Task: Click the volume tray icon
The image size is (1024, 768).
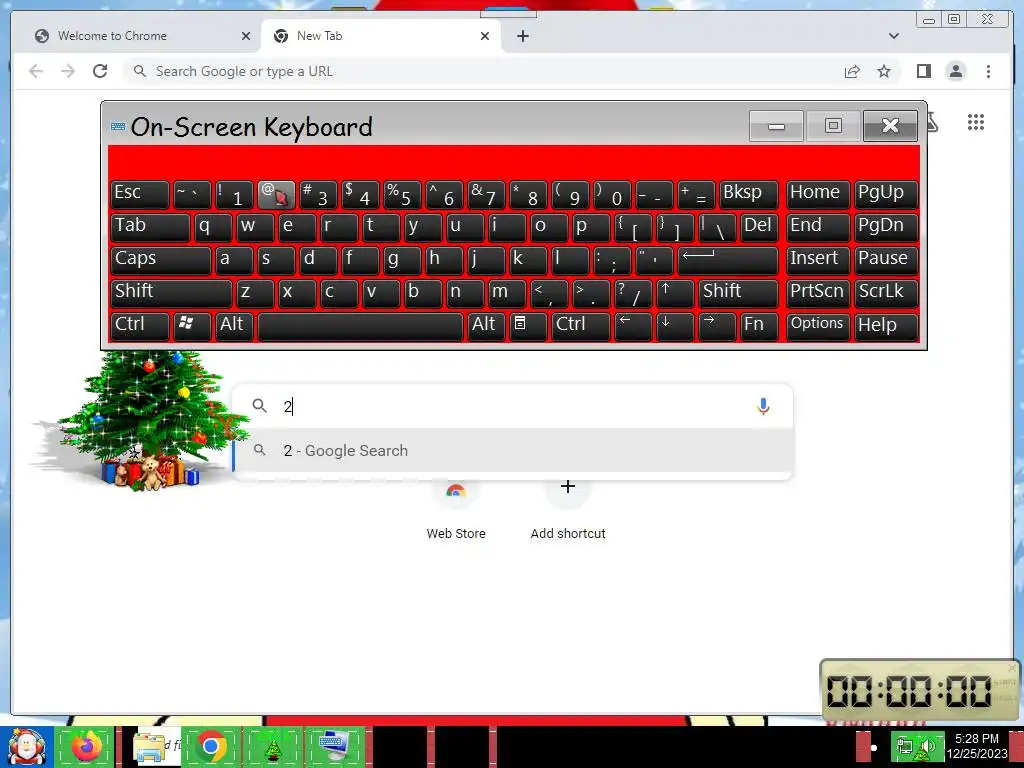Action: pyautogui.click(x=927, y=747)
